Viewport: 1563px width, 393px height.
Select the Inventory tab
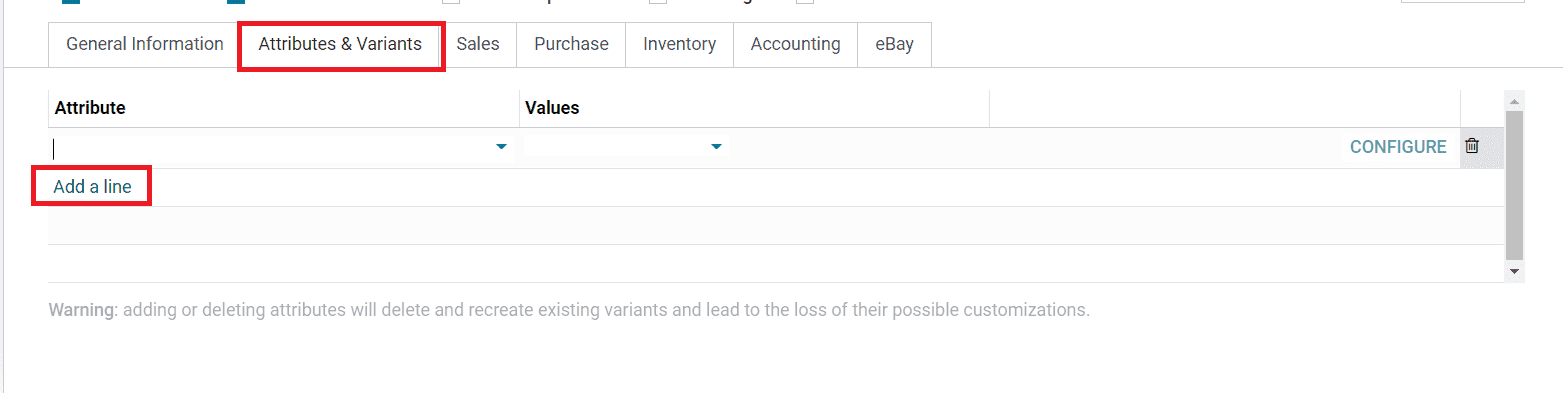pos(679,44)
